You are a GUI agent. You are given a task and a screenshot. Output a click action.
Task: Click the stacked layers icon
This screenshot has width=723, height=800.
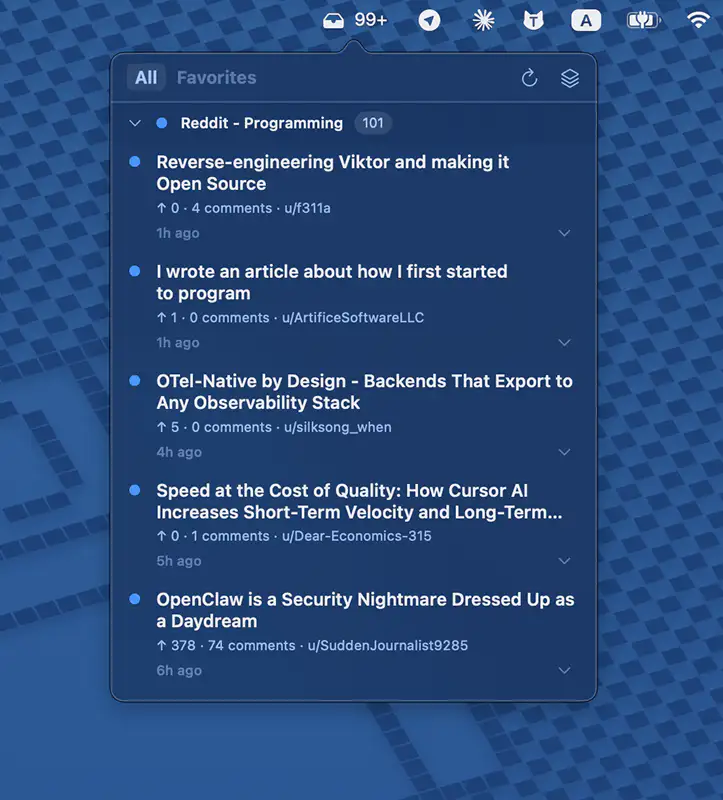[570, 78]
